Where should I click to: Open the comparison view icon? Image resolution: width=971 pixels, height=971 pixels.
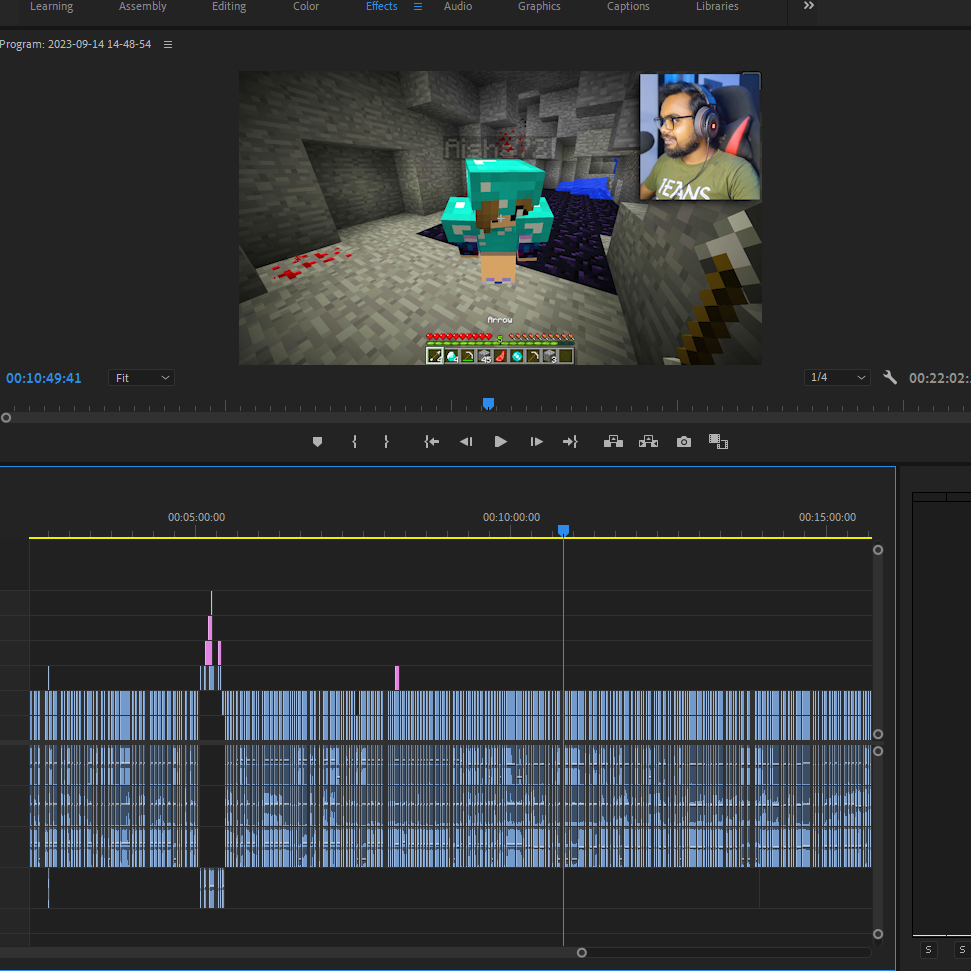coord(718,442)
